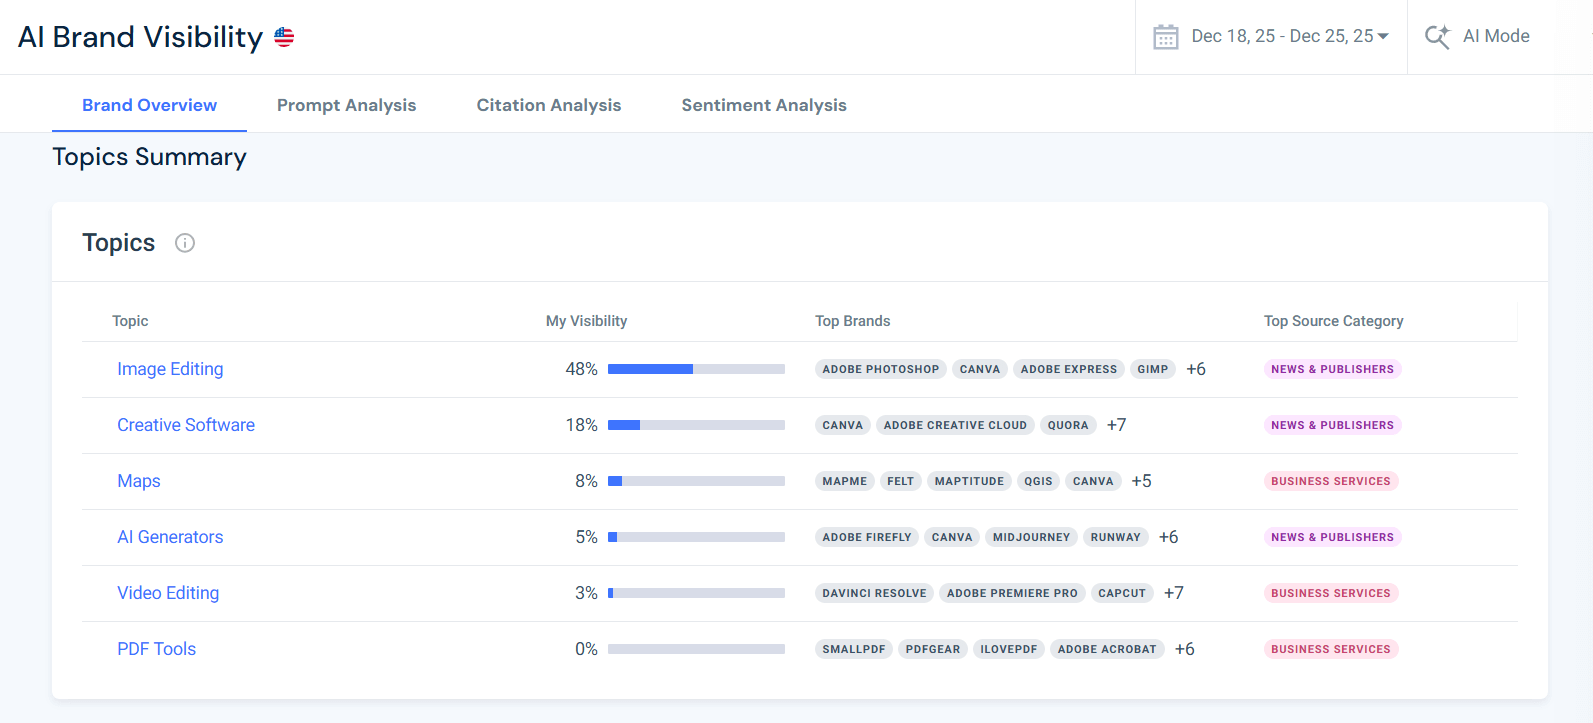Click the DaVinci Resolve brand tag
The width and height of the screenshot is (1593, 723).
click(x=874, y=593)
